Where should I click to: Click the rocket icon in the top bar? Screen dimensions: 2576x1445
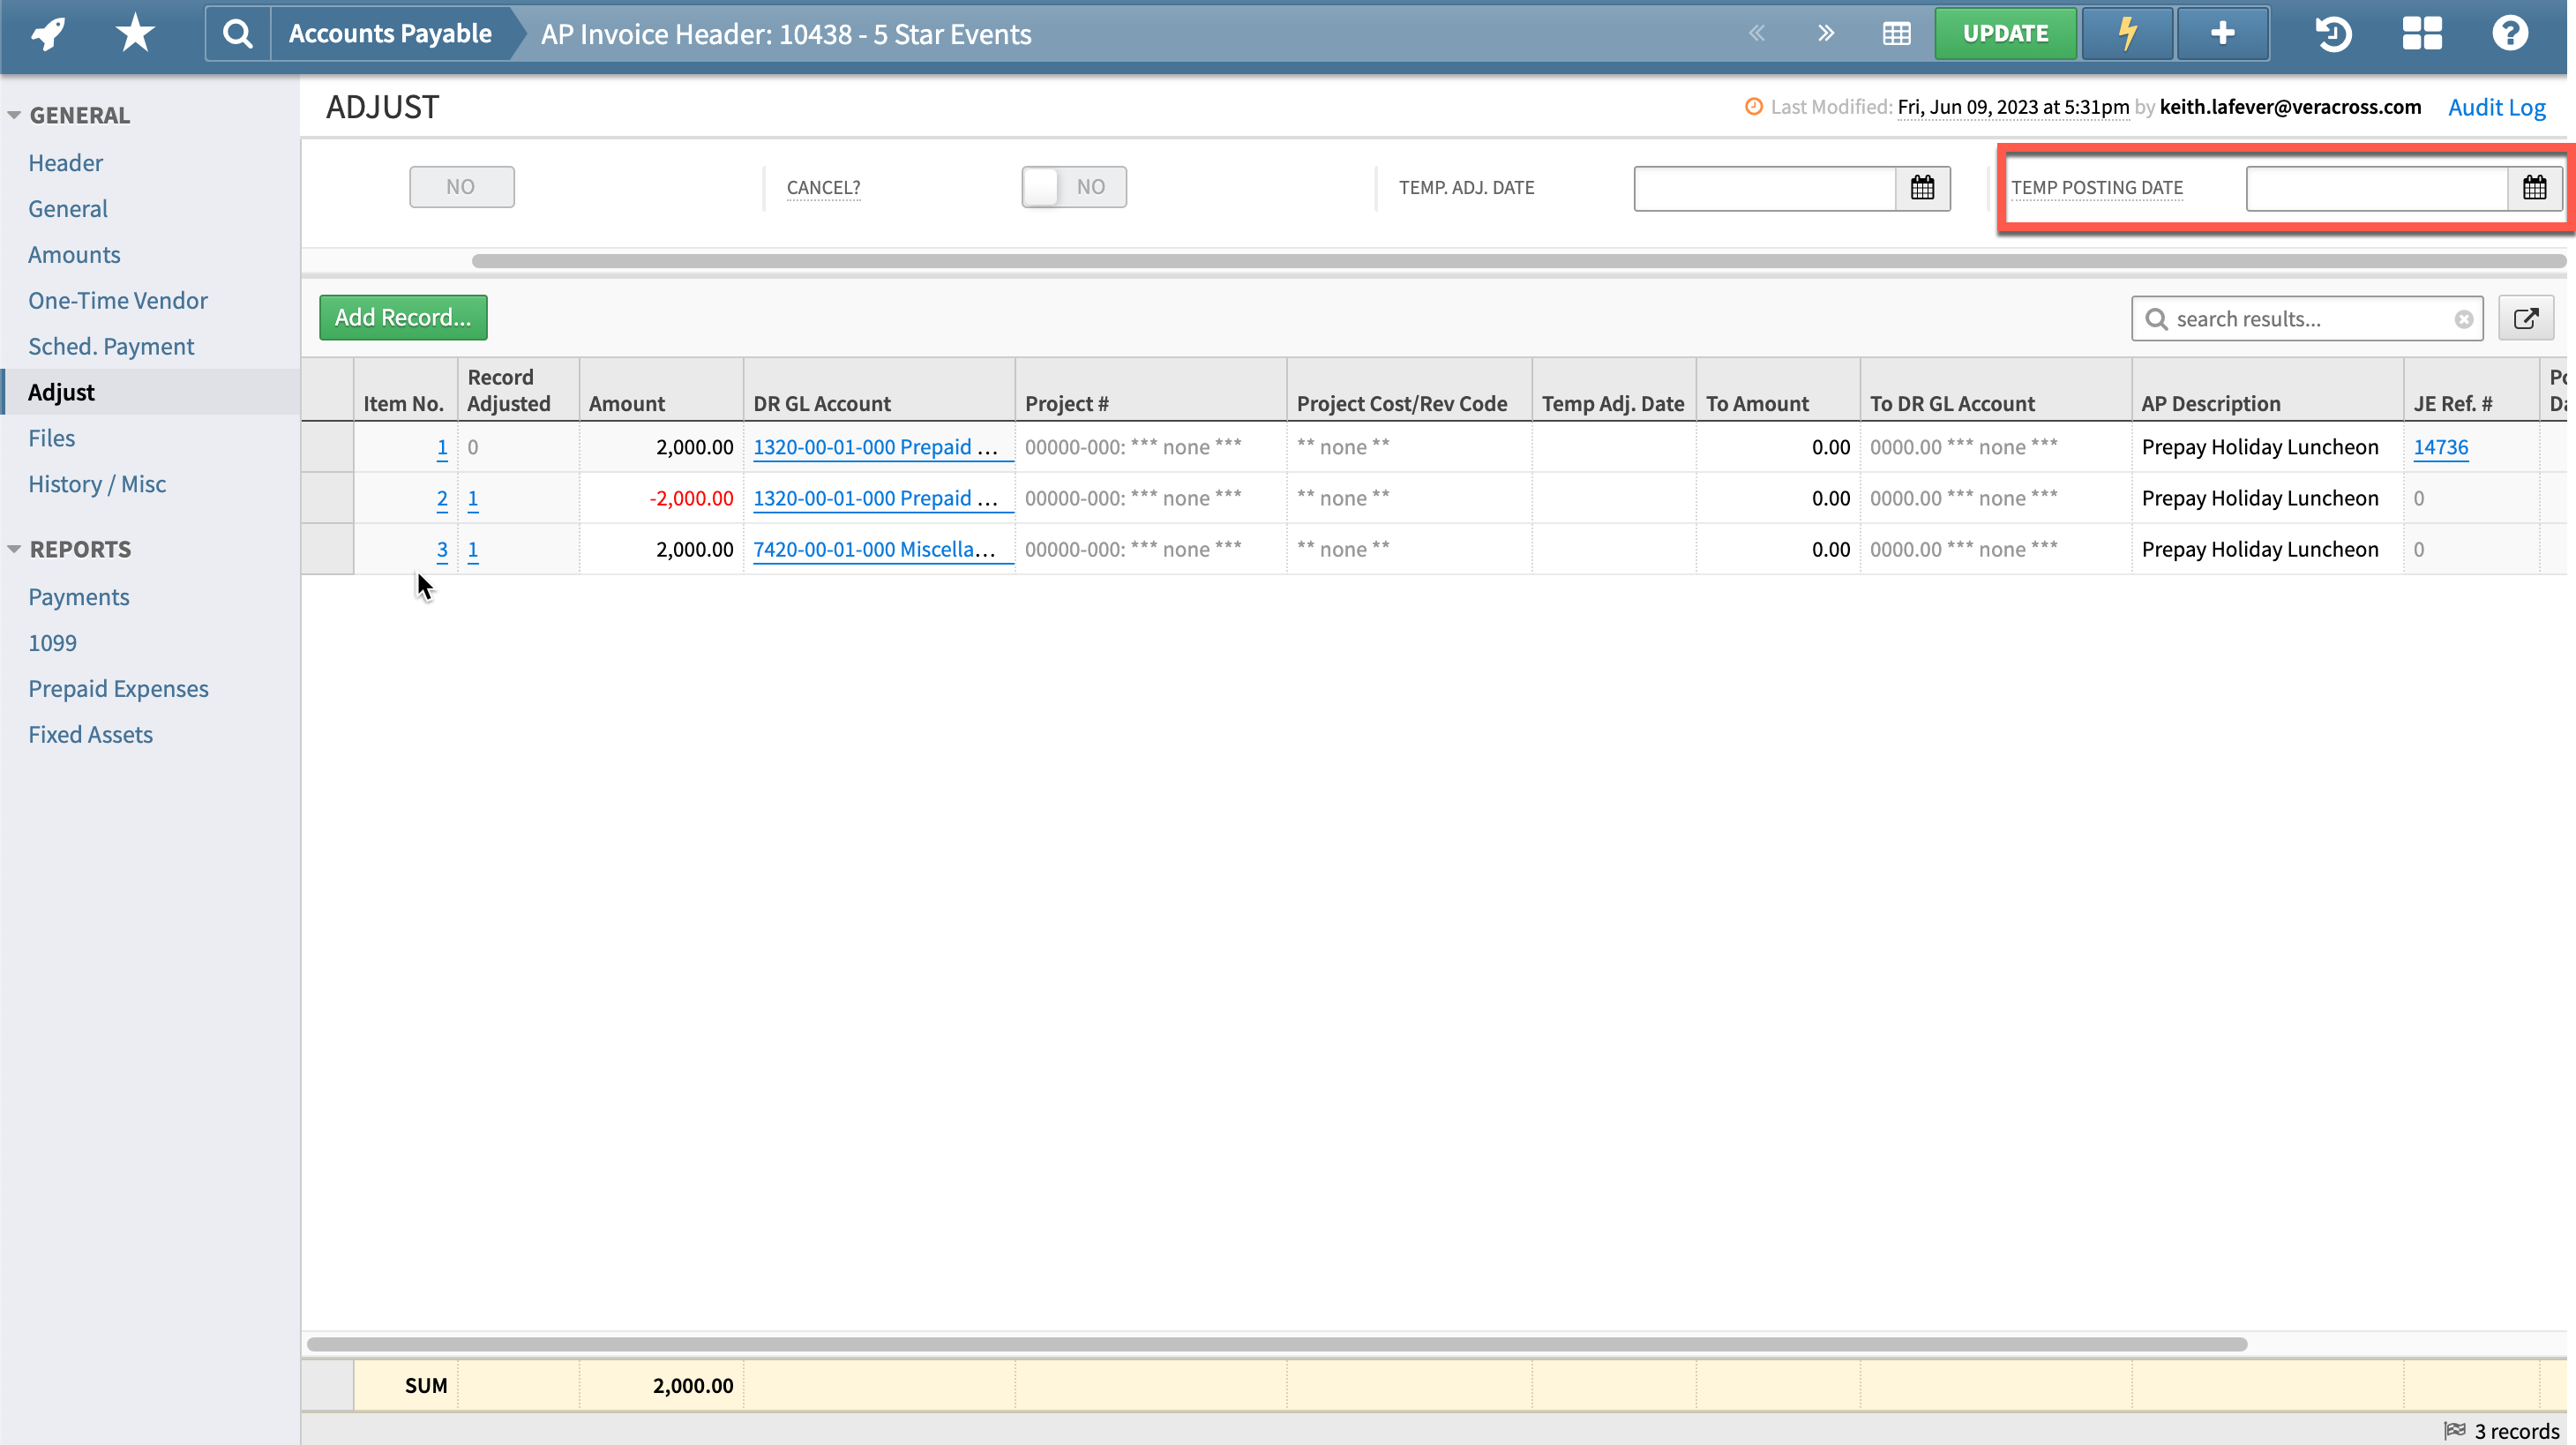(x=46, y=32)
